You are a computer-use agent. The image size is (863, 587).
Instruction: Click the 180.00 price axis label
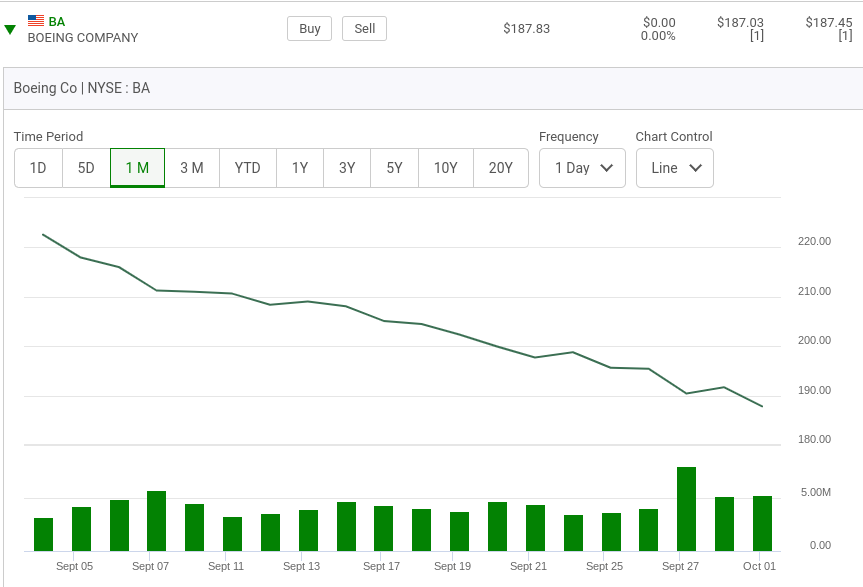coord(815,440)
